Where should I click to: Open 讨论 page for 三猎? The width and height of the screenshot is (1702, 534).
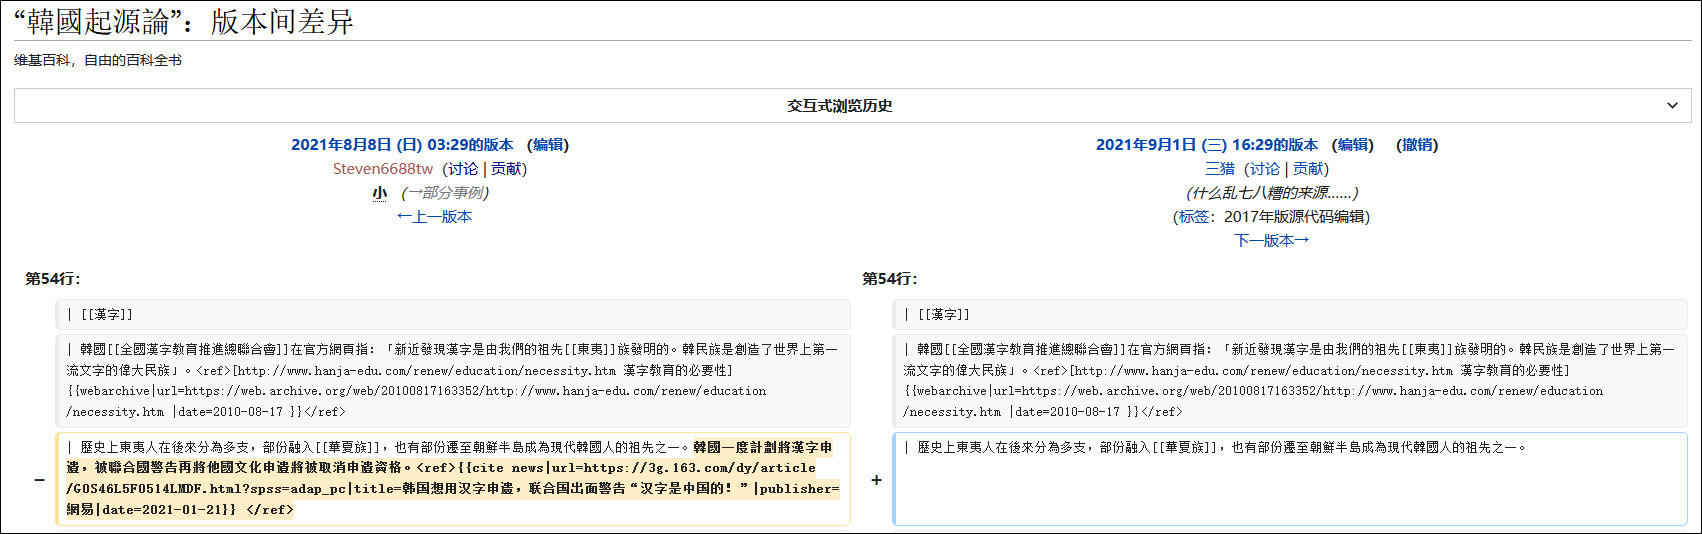point(1265,169)
